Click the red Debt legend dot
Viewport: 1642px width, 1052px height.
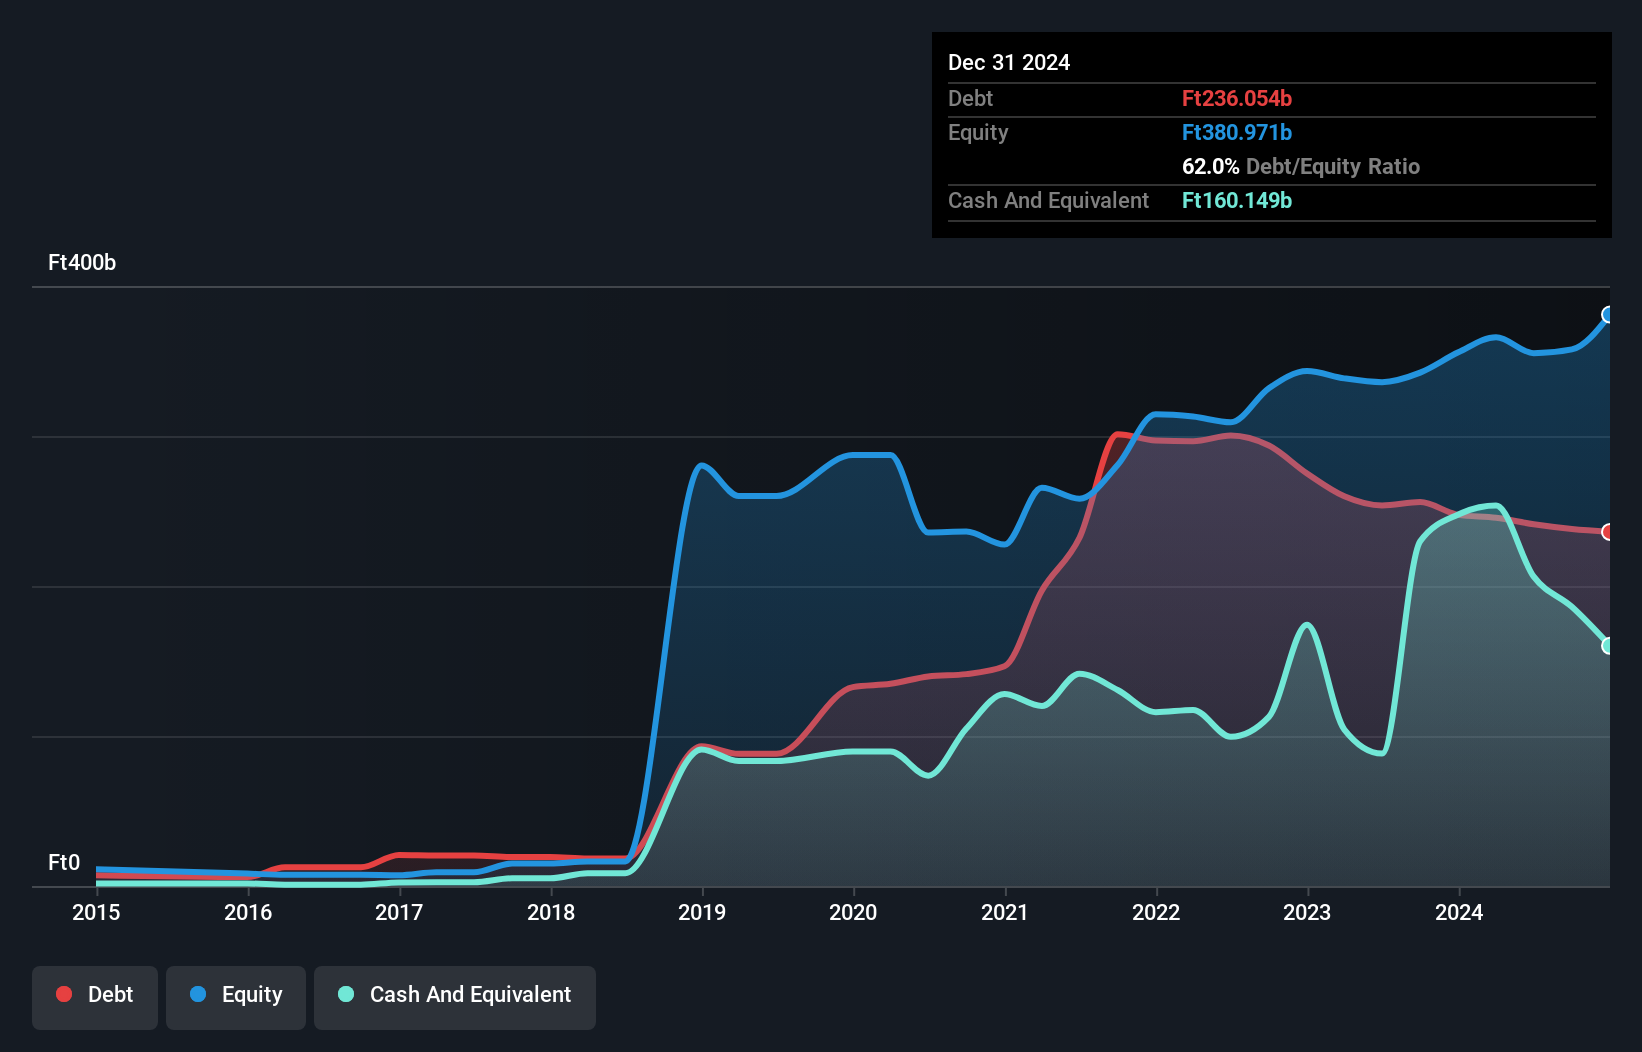click(64, 994)
